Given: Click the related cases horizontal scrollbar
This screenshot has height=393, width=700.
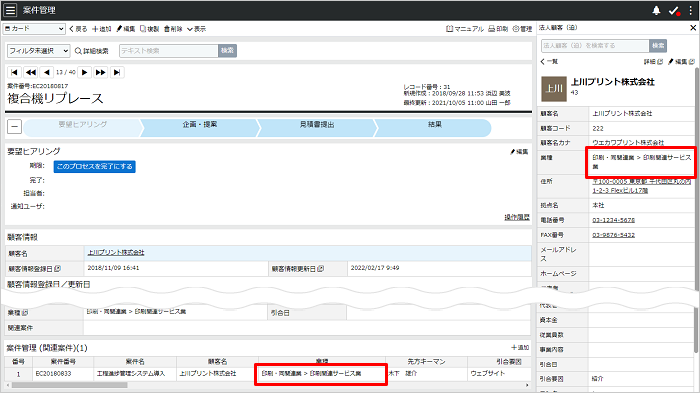Looking at the screenshot, I should pyautogui.click(x=70, y=385).
